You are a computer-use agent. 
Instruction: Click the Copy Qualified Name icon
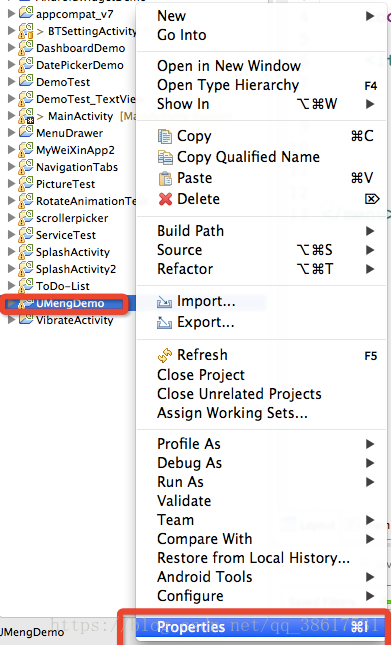pyautogui.click(x=165, y=157)
